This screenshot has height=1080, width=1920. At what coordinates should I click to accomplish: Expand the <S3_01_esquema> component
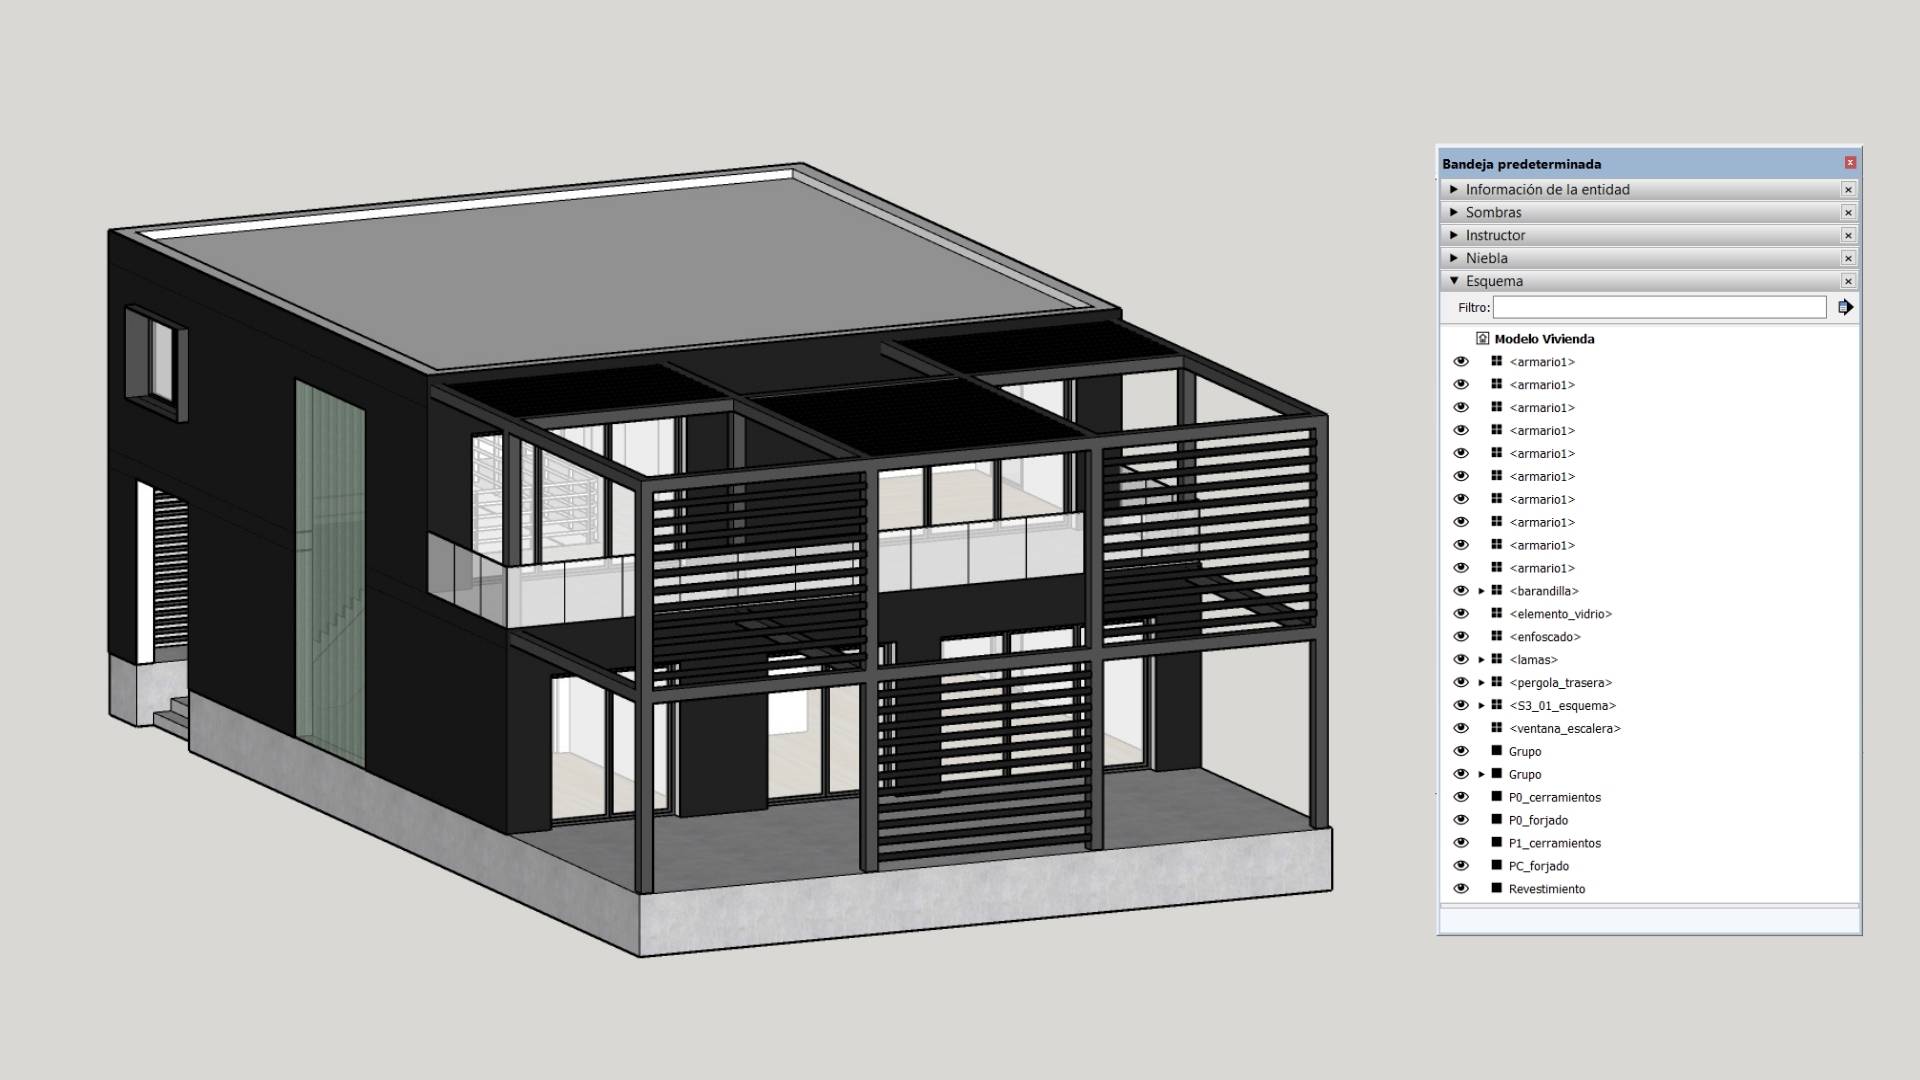(1480, 705)
